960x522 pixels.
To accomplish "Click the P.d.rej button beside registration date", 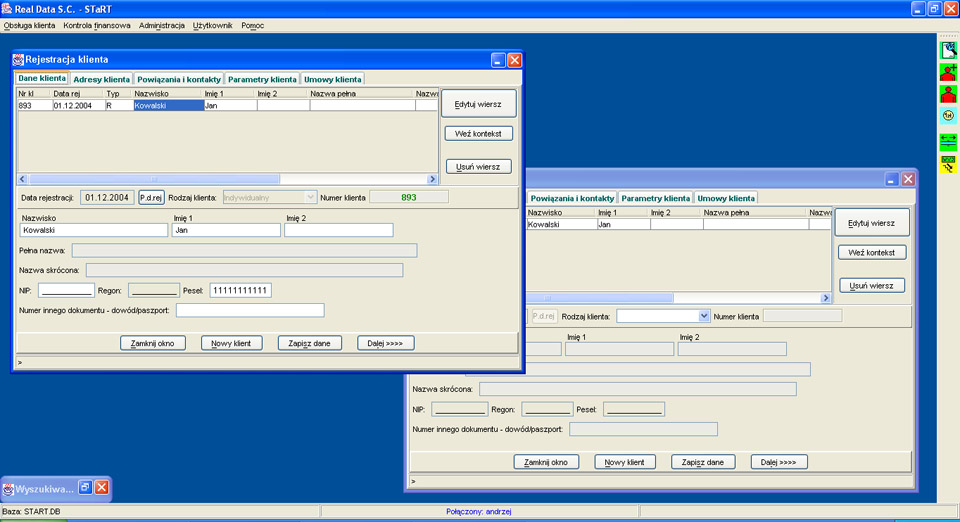I will [151, 198].
